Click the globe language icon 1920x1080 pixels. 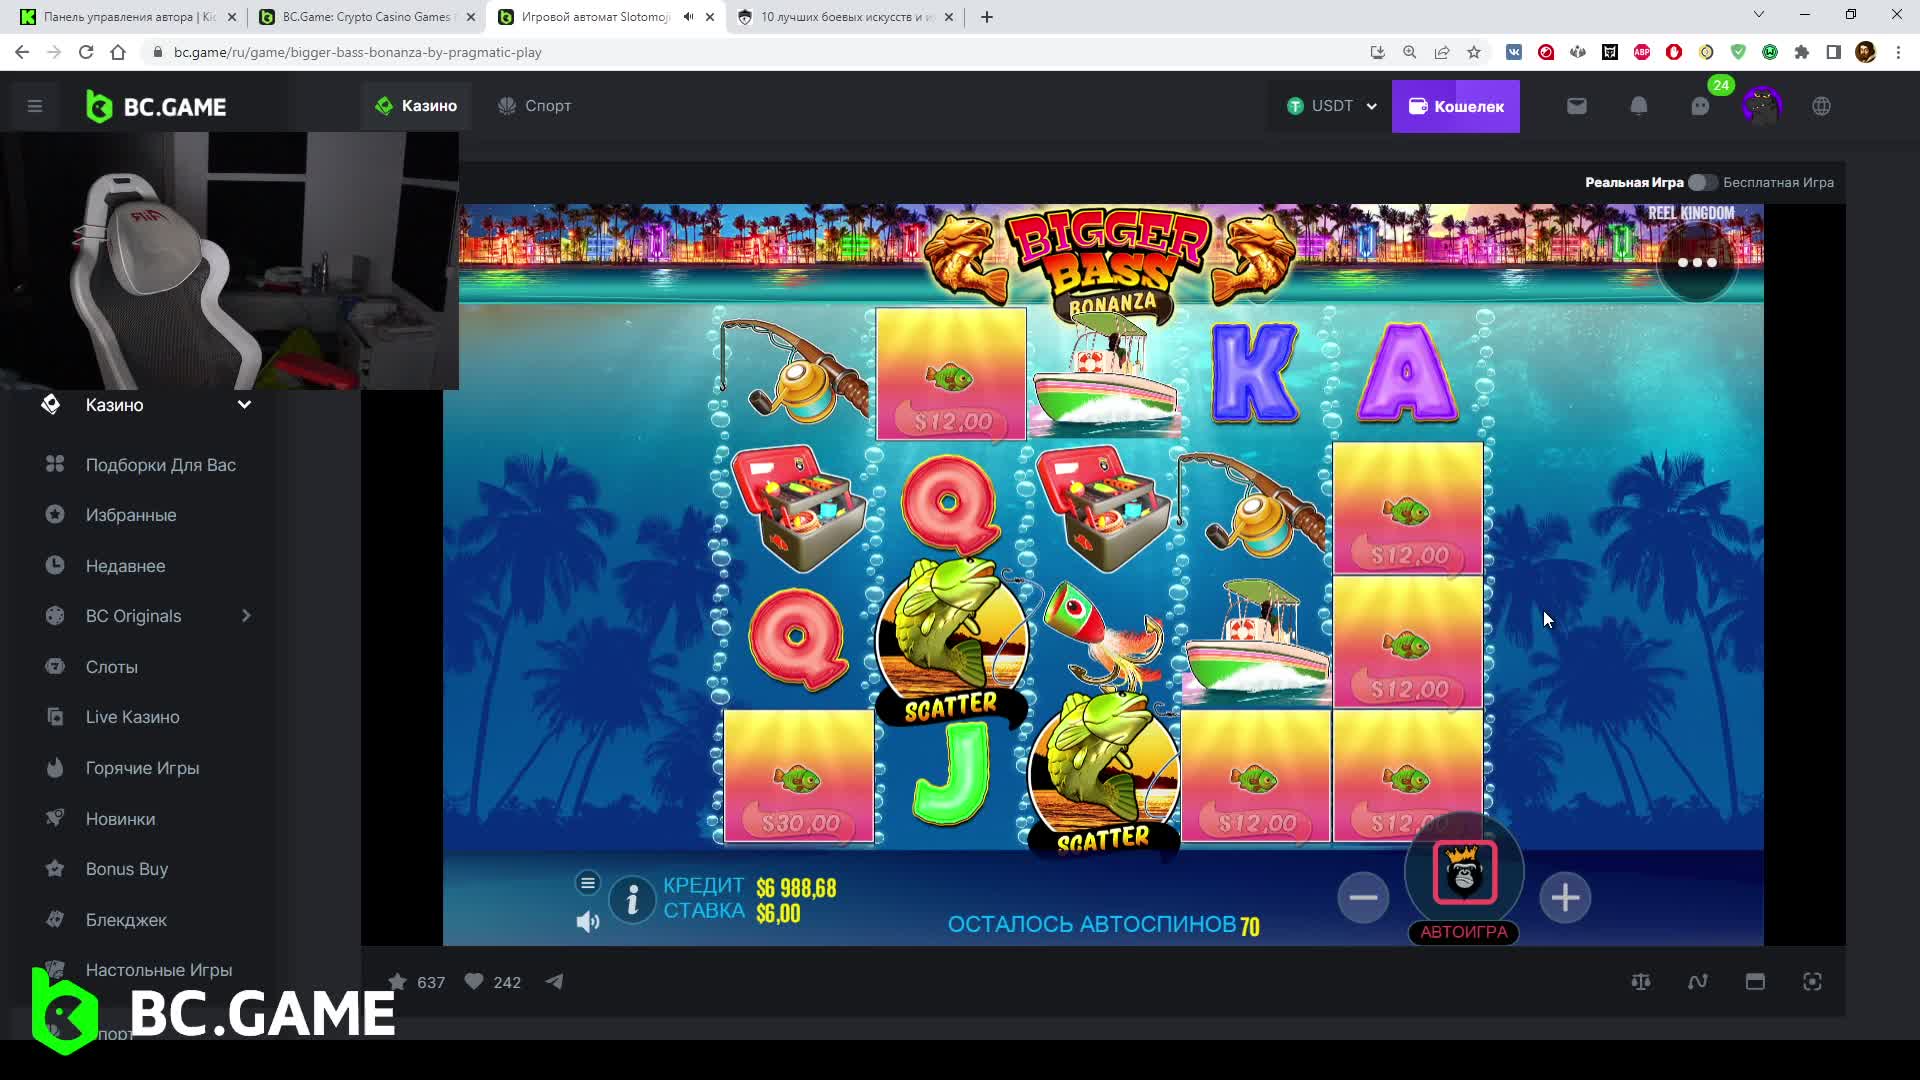[1821, 106]
